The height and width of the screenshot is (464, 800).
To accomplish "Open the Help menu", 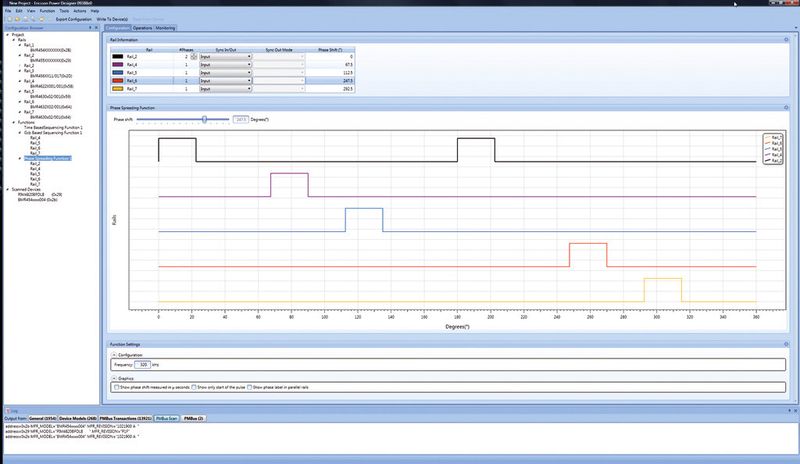I will tap(95, 11).
